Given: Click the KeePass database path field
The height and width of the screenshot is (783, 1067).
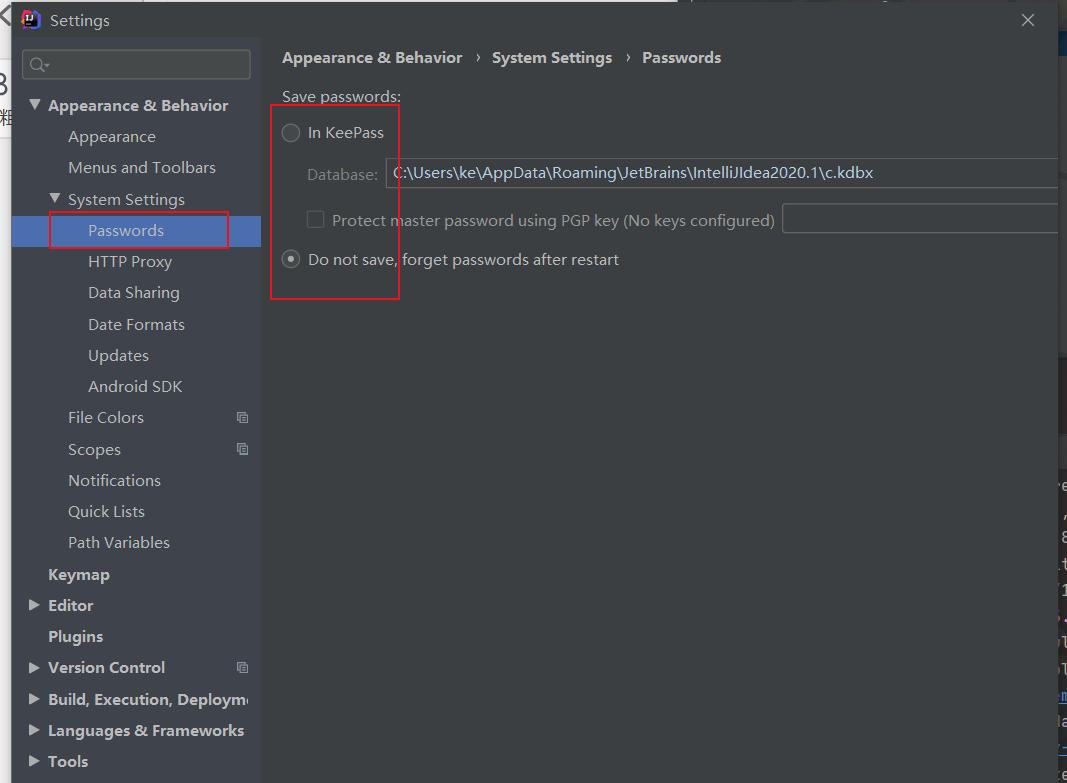Looking at the screenshot, I should coord(722,173).
